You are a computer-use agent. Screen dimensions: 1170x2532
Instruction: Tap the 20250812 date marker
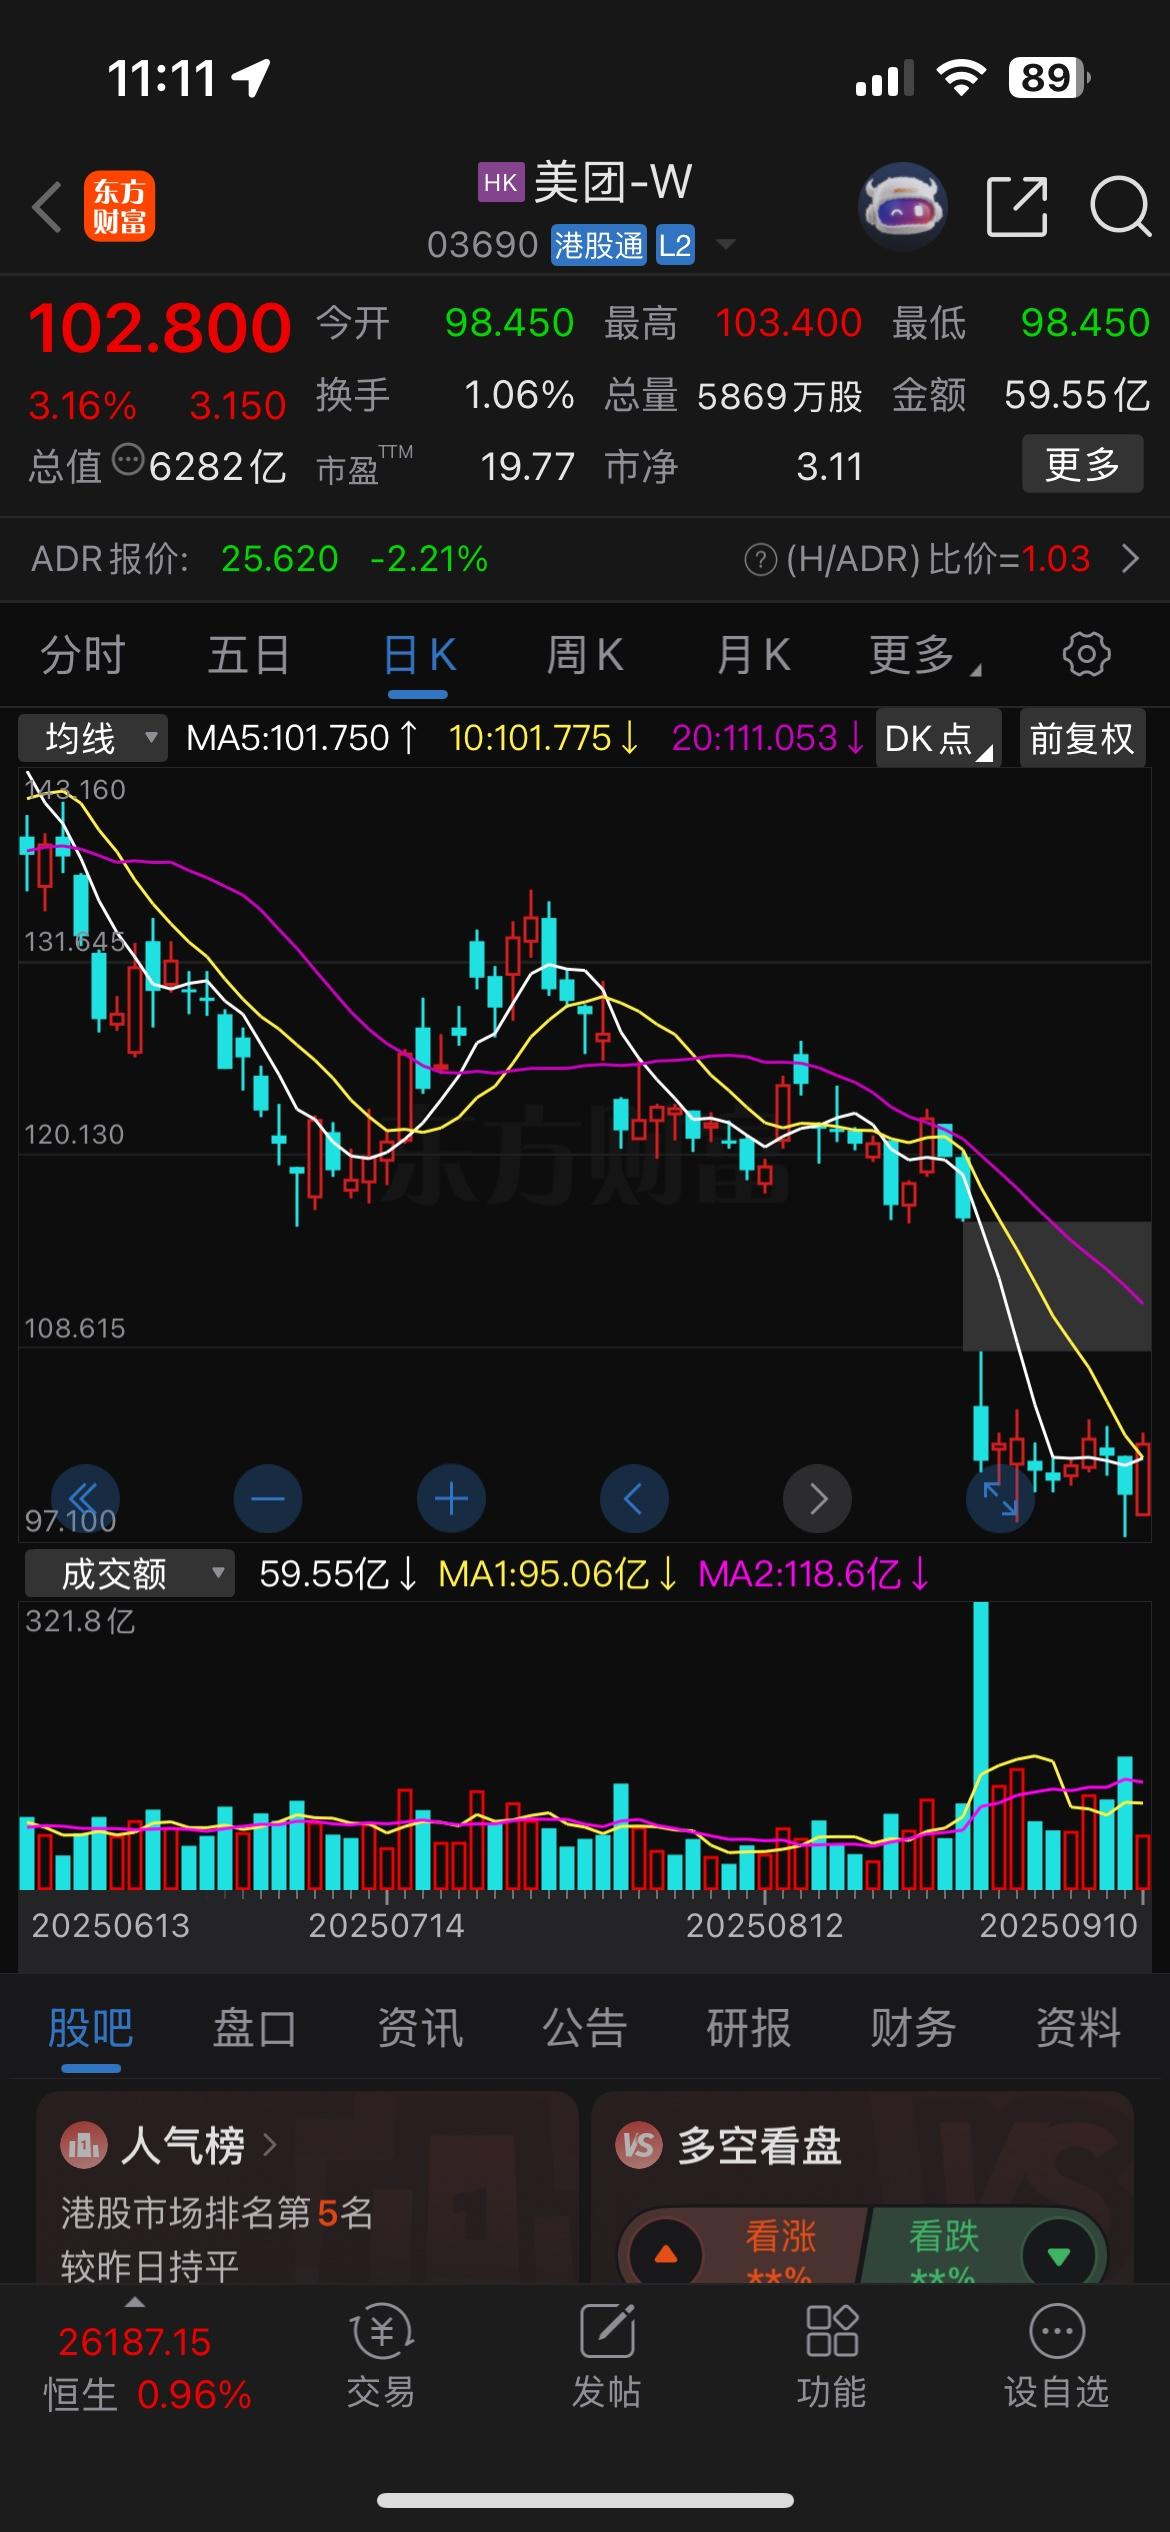point(764,1925)
